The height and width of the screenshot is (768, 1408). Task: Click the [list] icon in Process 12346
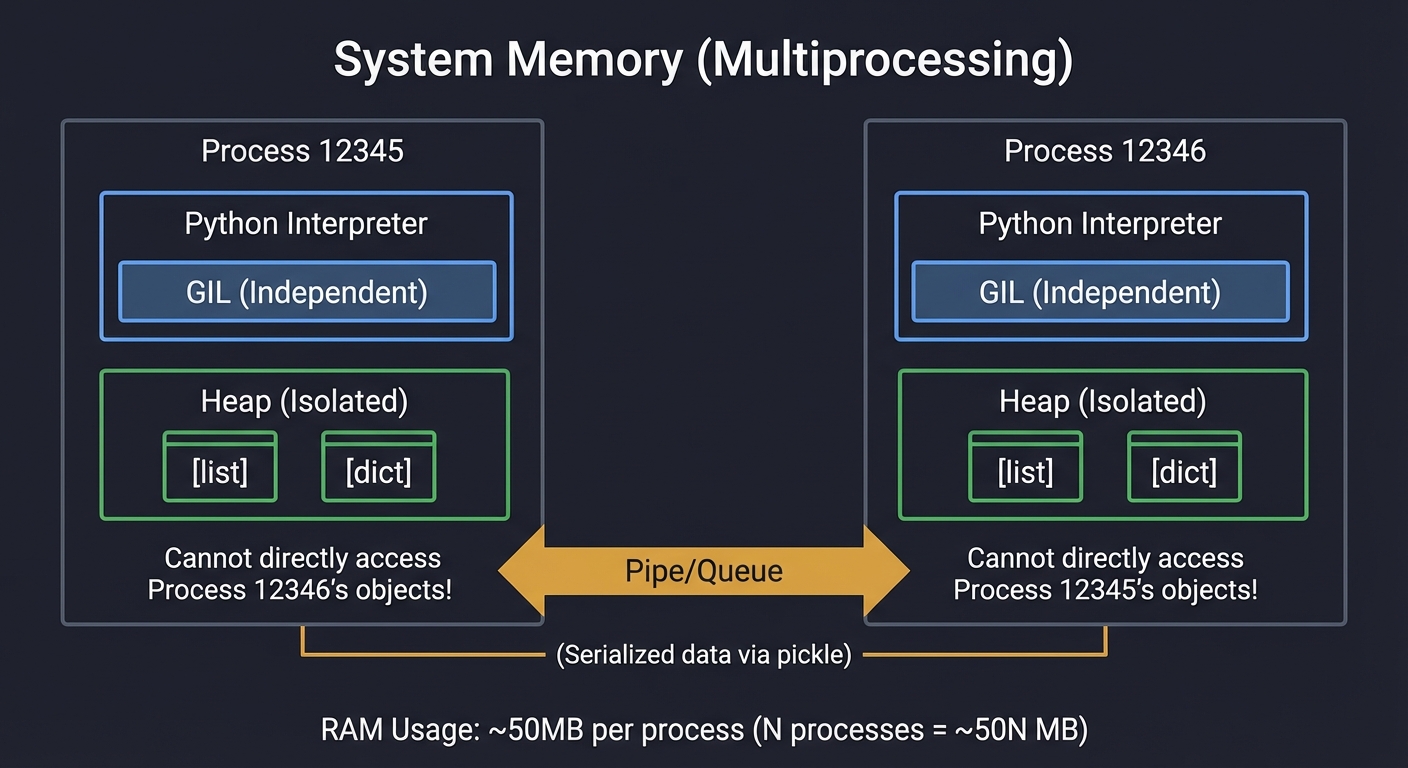[1025, 470]
